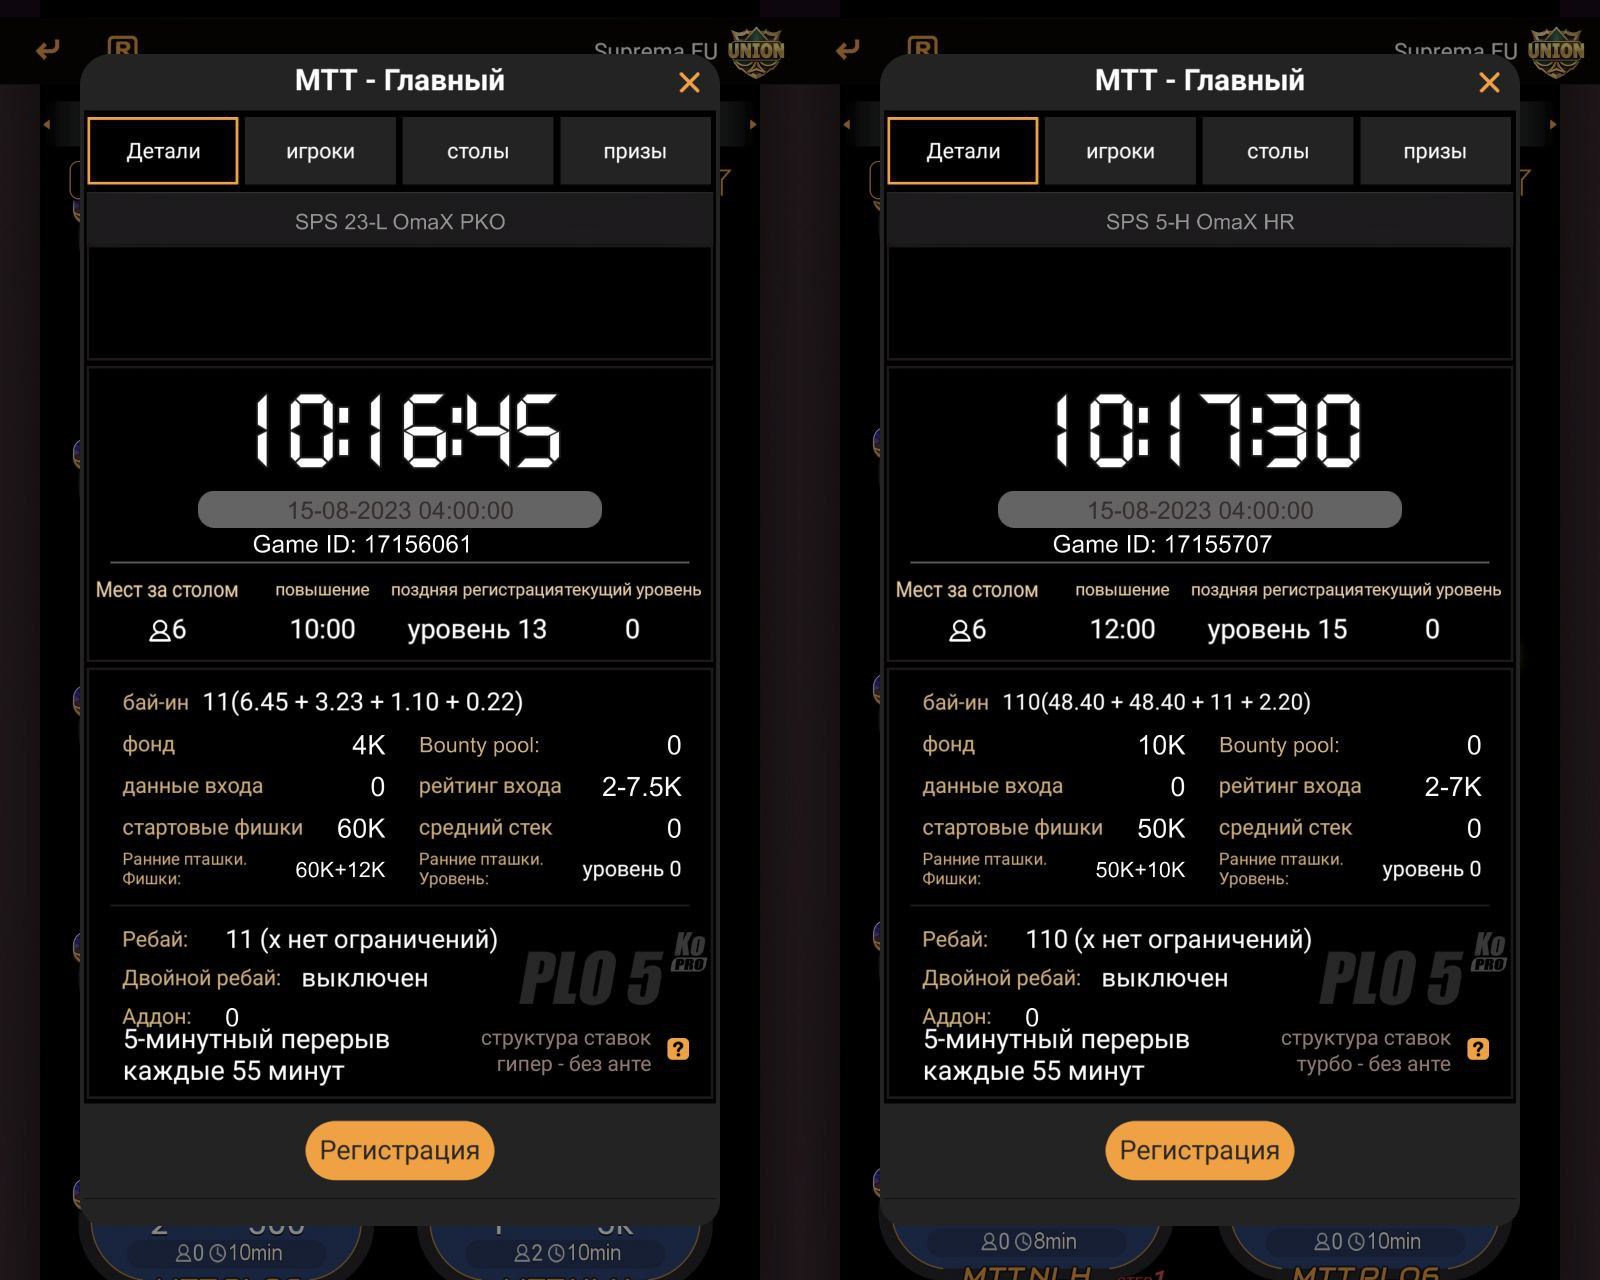Open blind structure help for the turbo tournament
Viewport: 1600px width, 1280px height.
pyautogui.click(x=1478, y=1049)
